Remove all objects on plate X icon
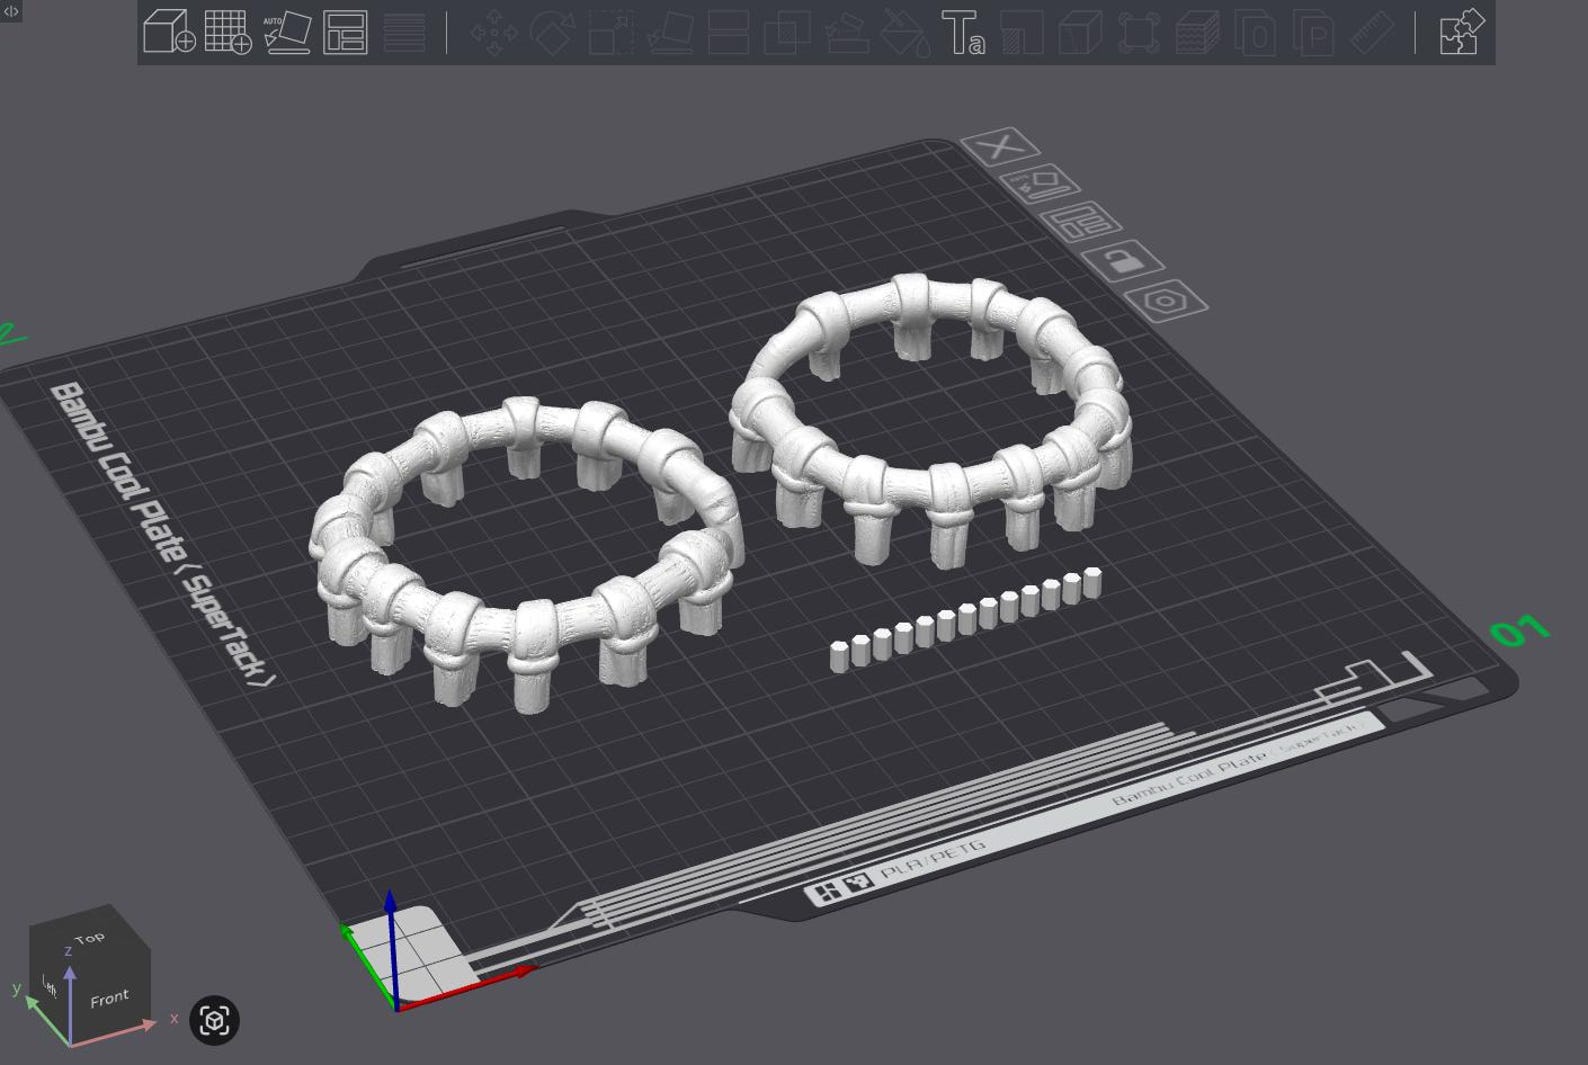This screenshot has width=1588, height=1065. click(999, 147)
